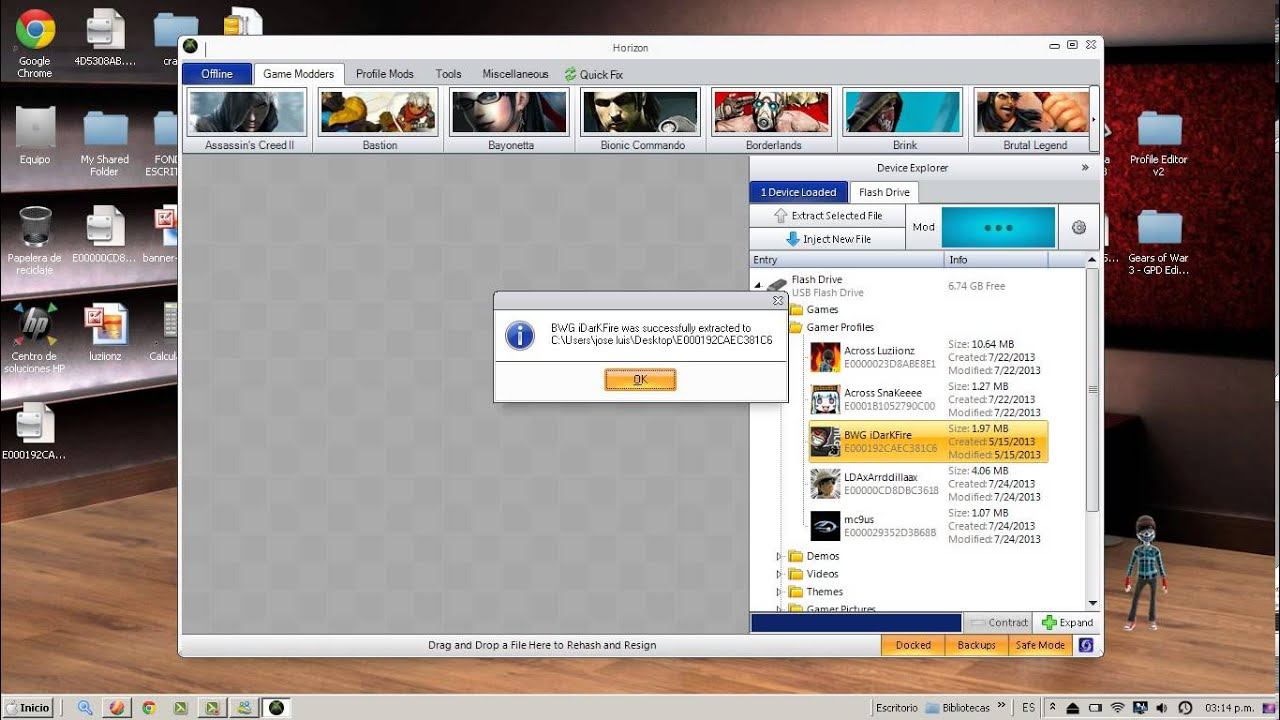
Task: Click the Contract button
Action: [x=997, y=622]
